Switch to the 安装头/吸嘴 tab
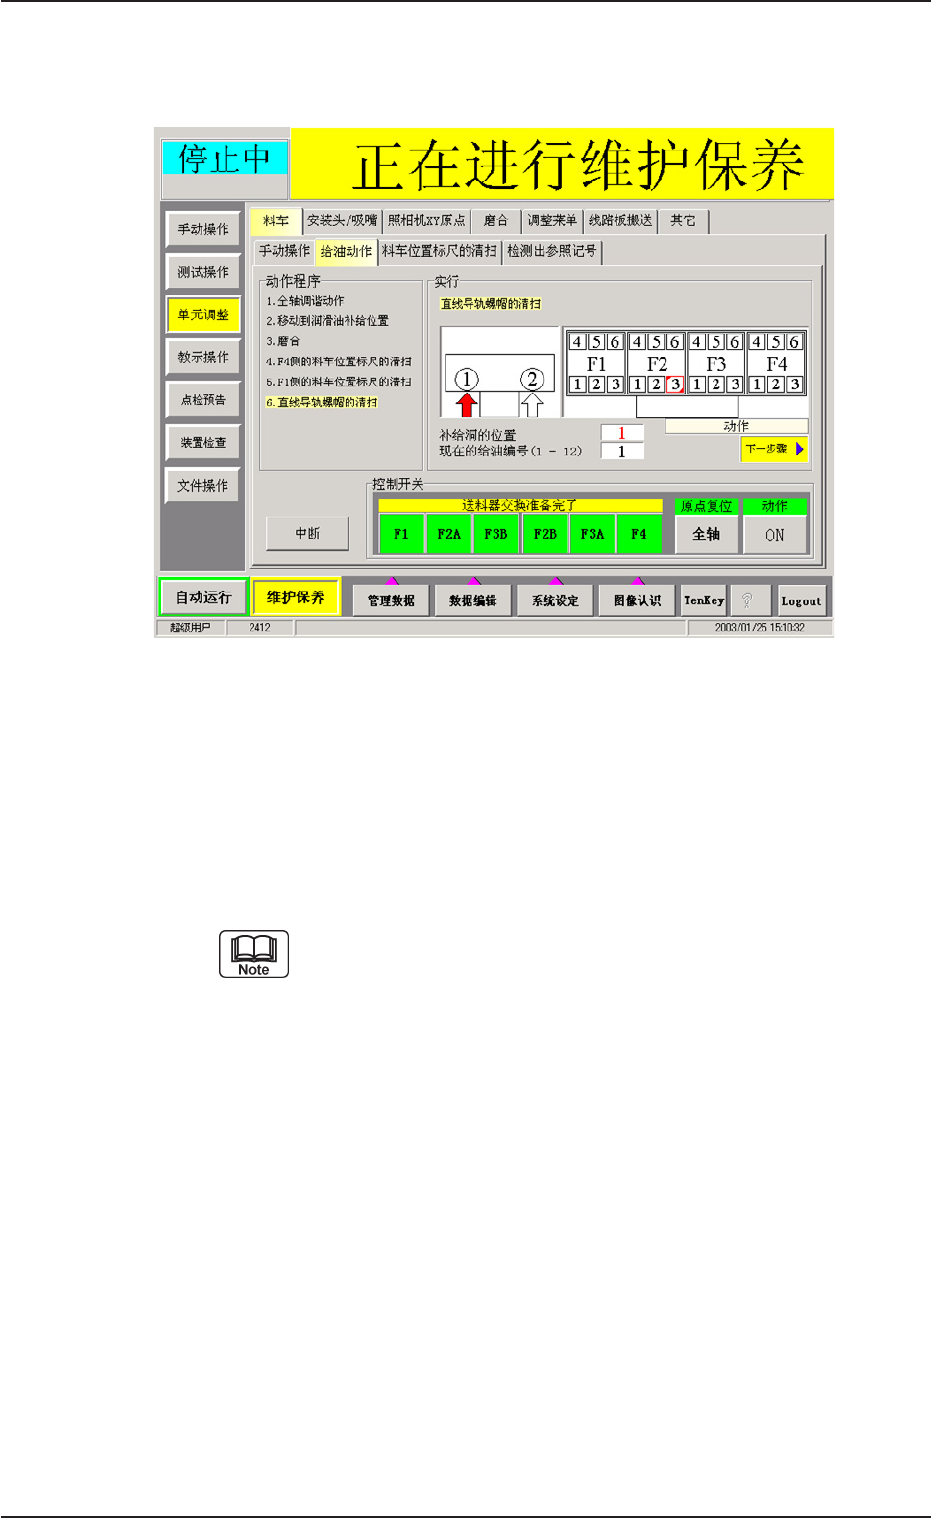The width and height of the screenshot is (931, 1518). (342, 221)
